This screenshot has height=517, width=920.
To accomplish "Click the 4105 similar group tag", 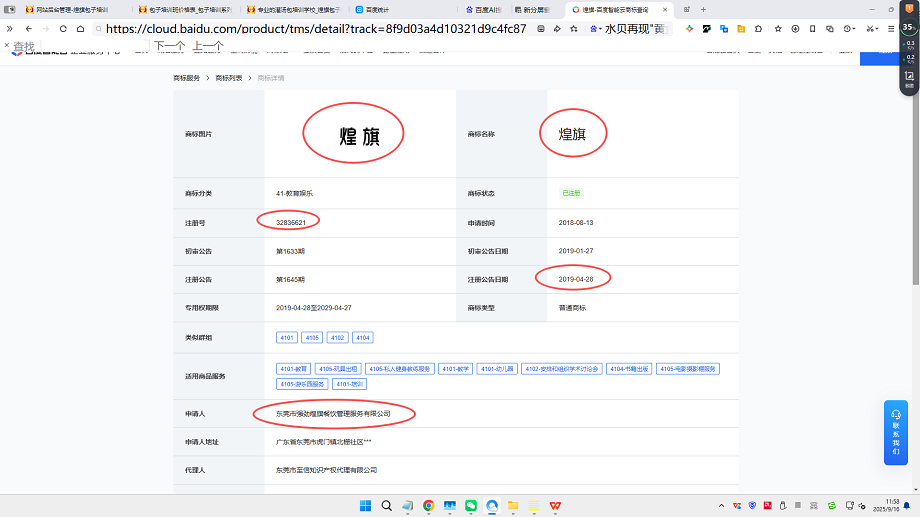I will point(313,338).
